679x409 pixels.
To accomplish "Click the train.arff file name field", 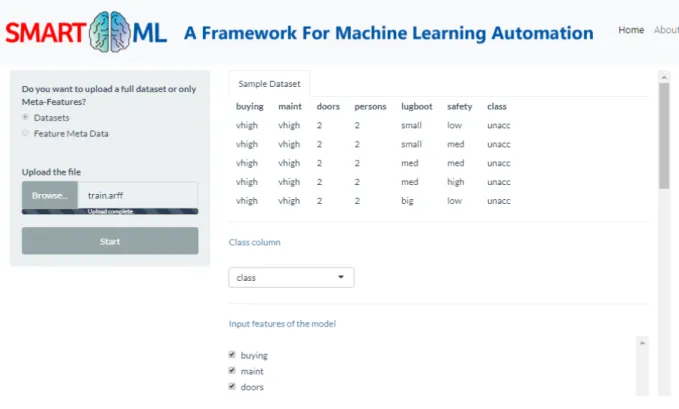I will pos(138,195).
